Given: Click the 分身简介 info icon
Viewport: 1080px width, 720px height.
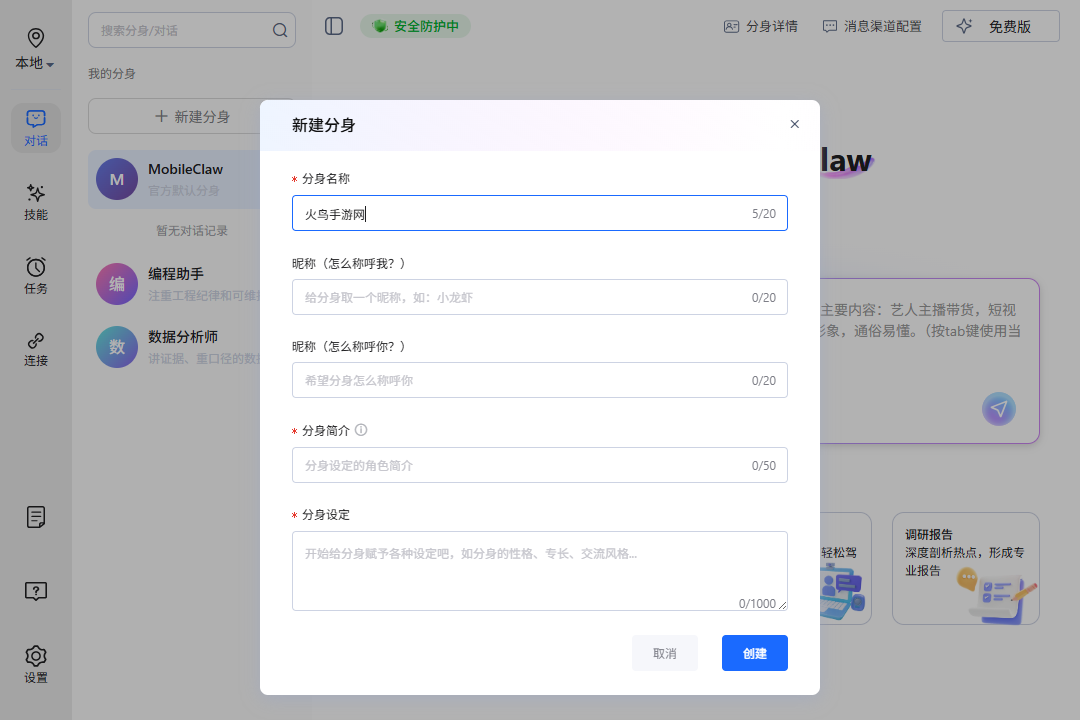Looking at the screenshot, I should pyautogui.click(x=361, y=430).
